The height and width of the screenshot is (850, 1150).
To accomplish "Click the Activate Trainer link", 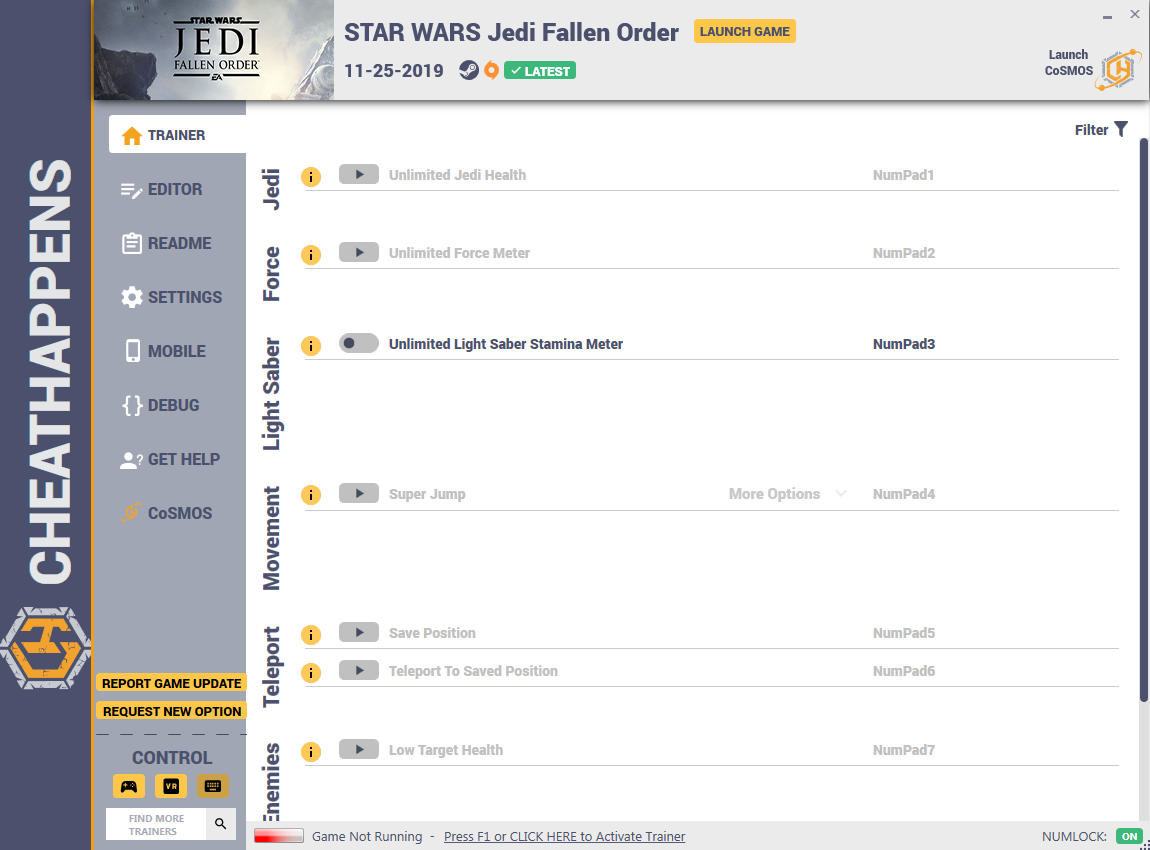I will (564, 836).
